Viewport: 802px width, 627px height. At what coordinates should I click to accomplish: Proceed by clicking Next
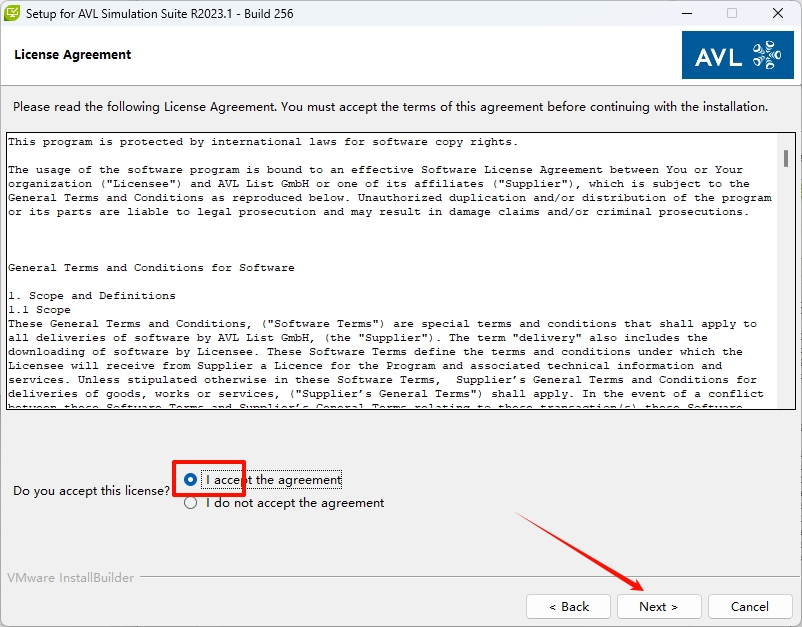pos(658,606)
